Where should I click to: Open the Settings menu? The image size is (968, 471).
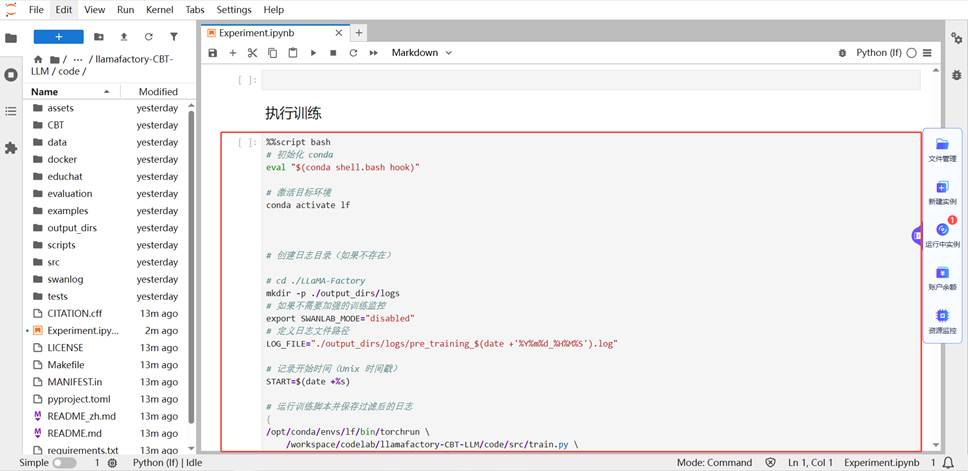point(234,10)
